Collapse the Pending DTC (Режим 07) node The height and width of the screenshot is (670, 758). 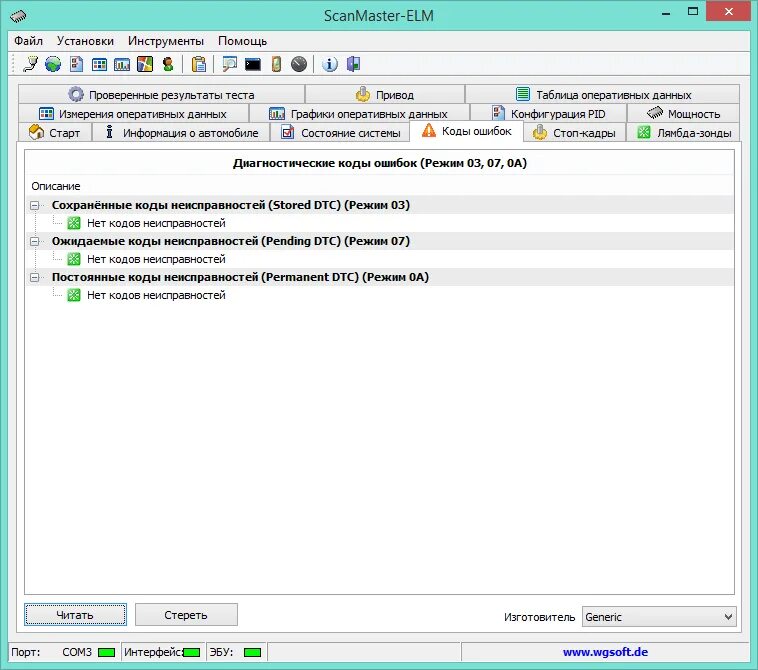tap(34, 241)
